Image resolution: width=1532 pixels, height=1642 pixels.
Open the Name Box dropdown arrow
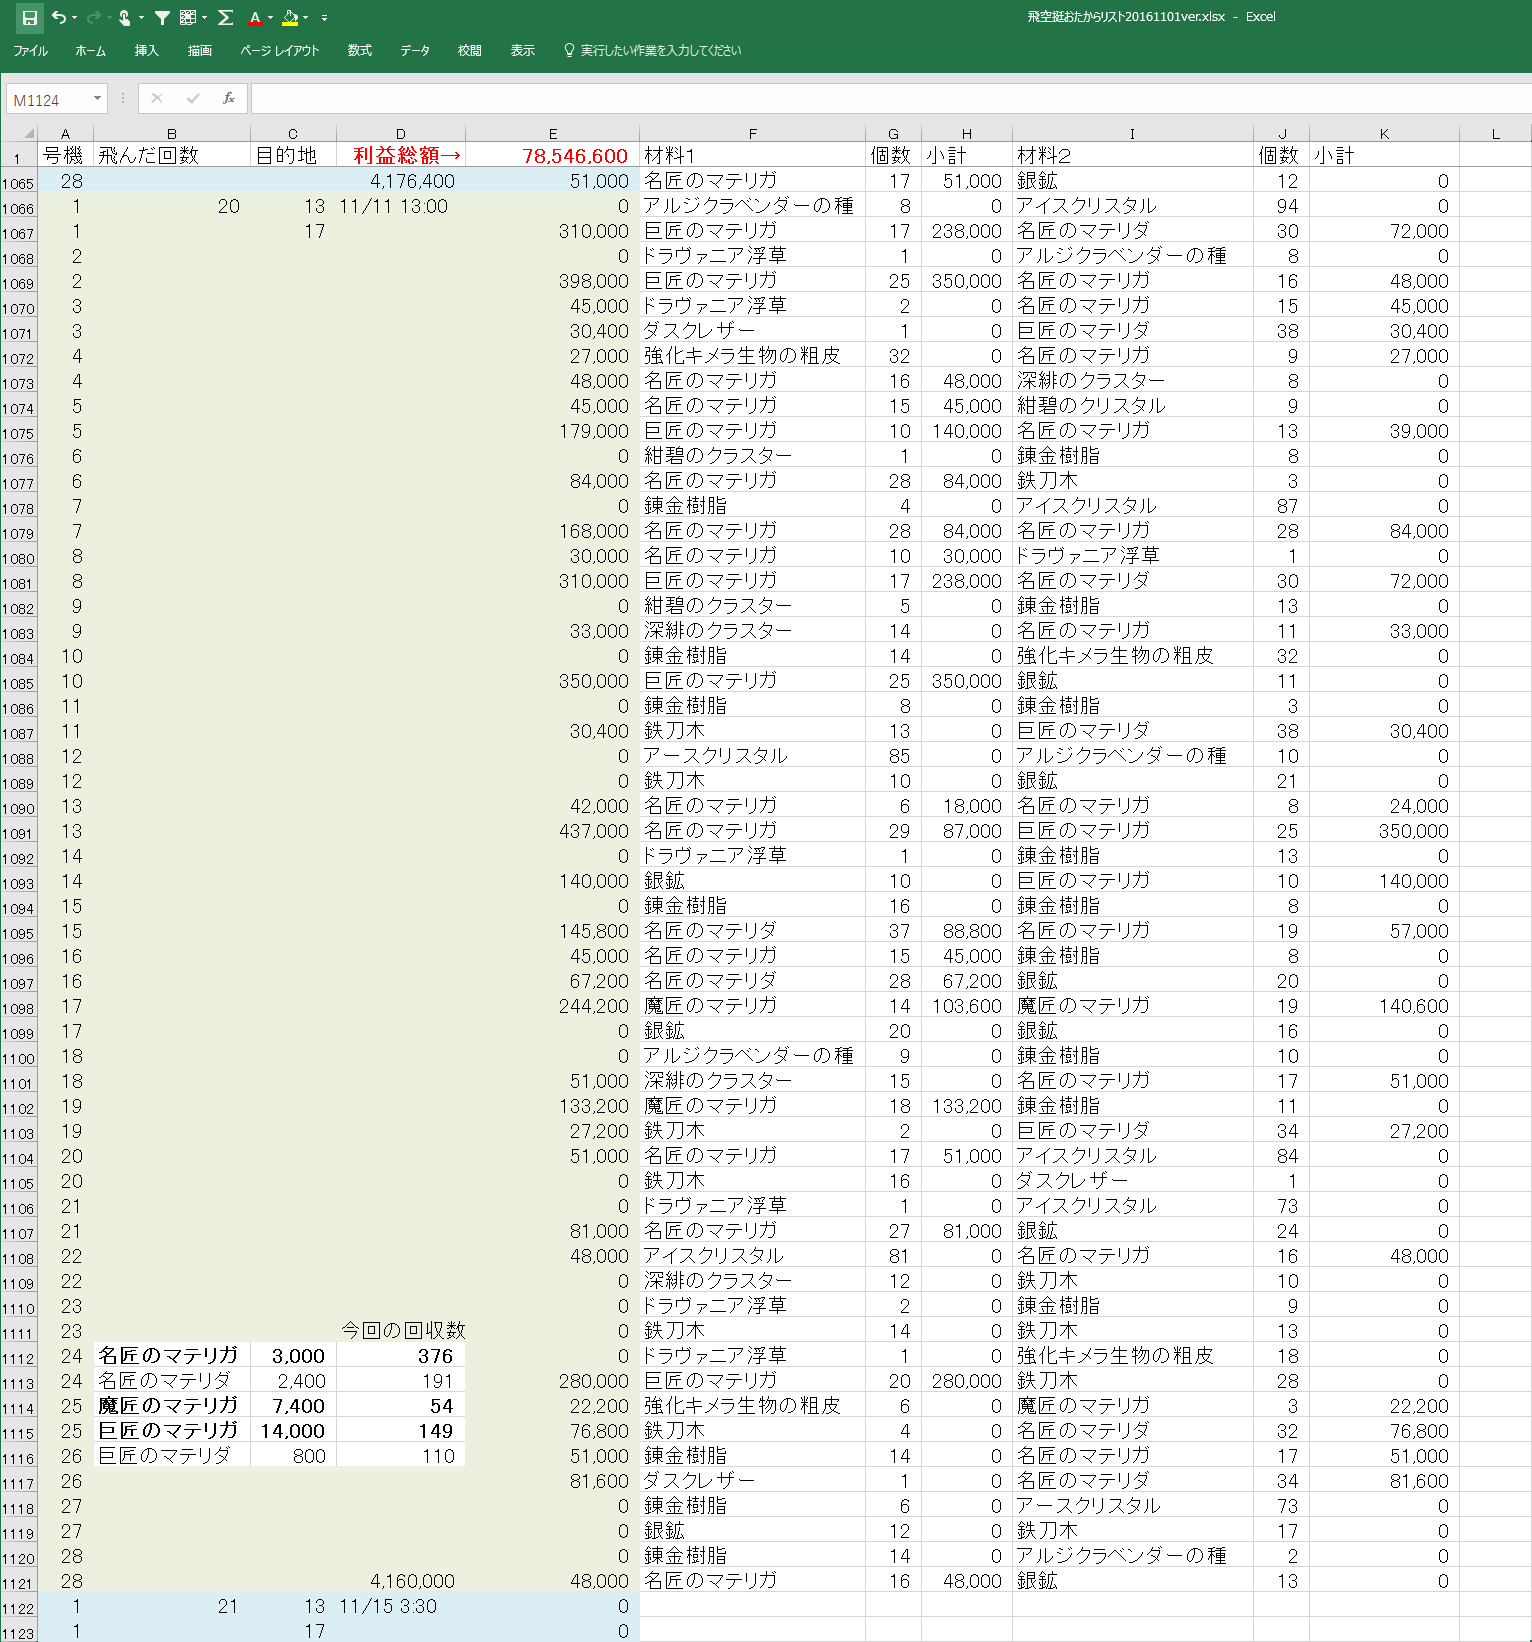(97, 98)
